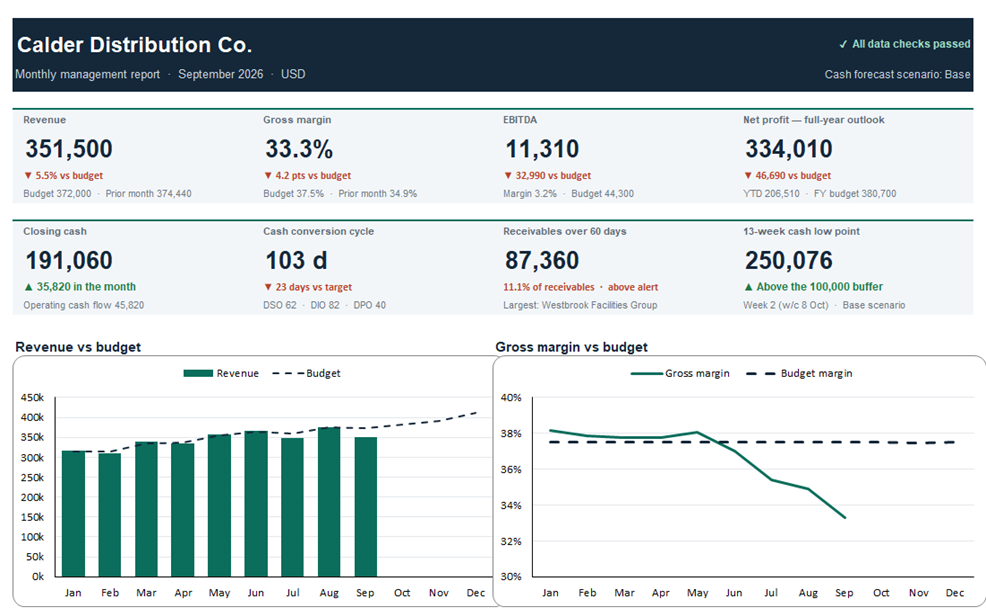Click the 40% label on Gross margin axis
This screenshot has width=986, height=608.
[x=511, y=397]
